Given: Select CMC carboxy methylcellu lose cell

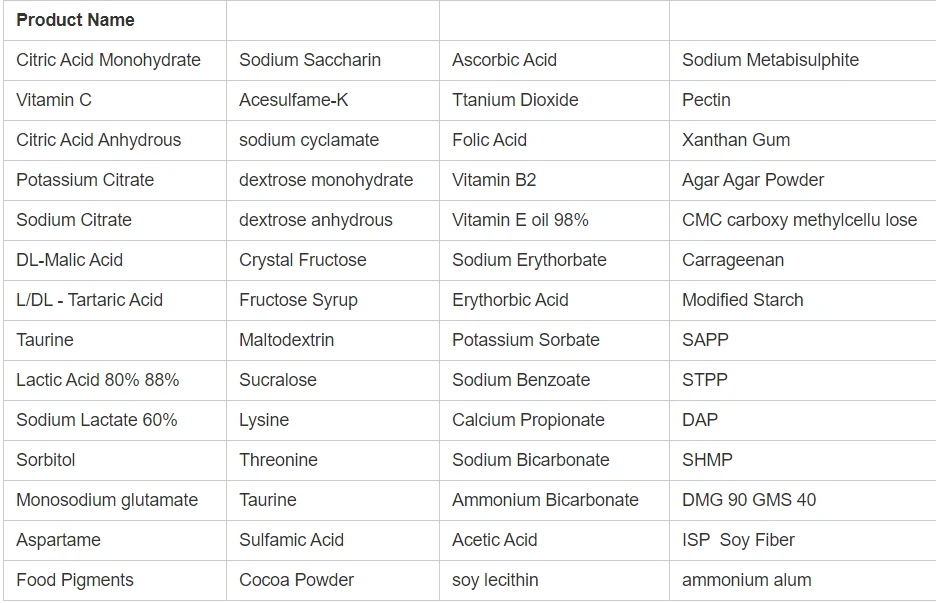Looking at the screenshot, I should pyautogui.click(x=799, y=220).
